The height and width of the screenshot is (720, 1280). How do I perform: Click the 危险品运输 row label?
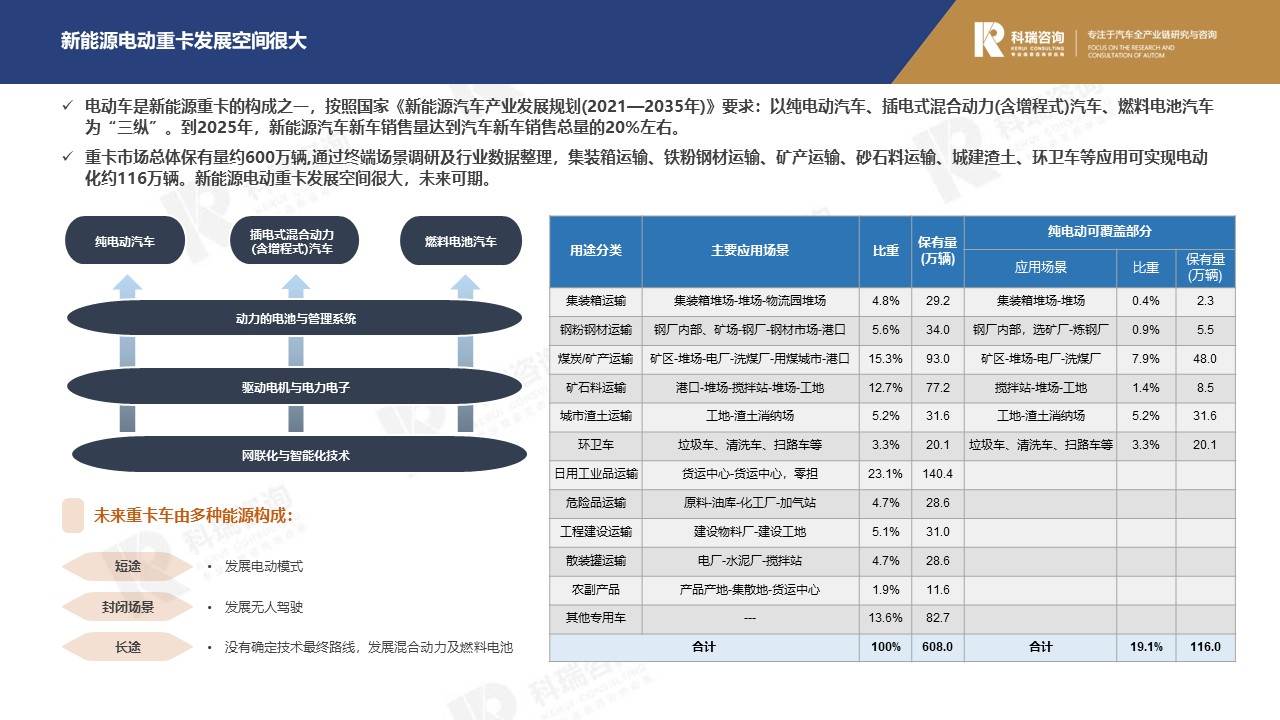(596, 502)
